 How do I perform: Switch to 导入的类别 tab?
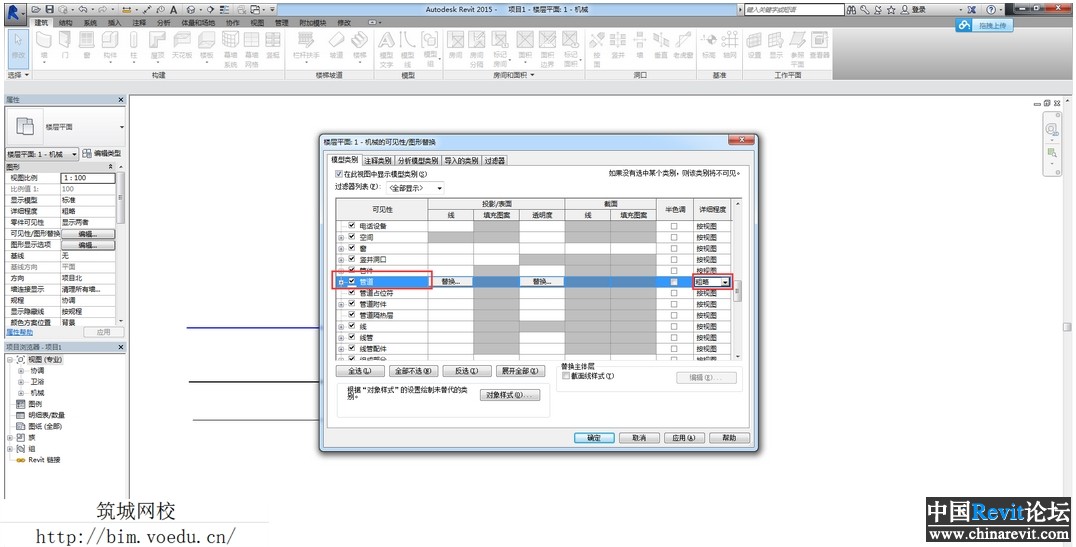tap(461, 161)
